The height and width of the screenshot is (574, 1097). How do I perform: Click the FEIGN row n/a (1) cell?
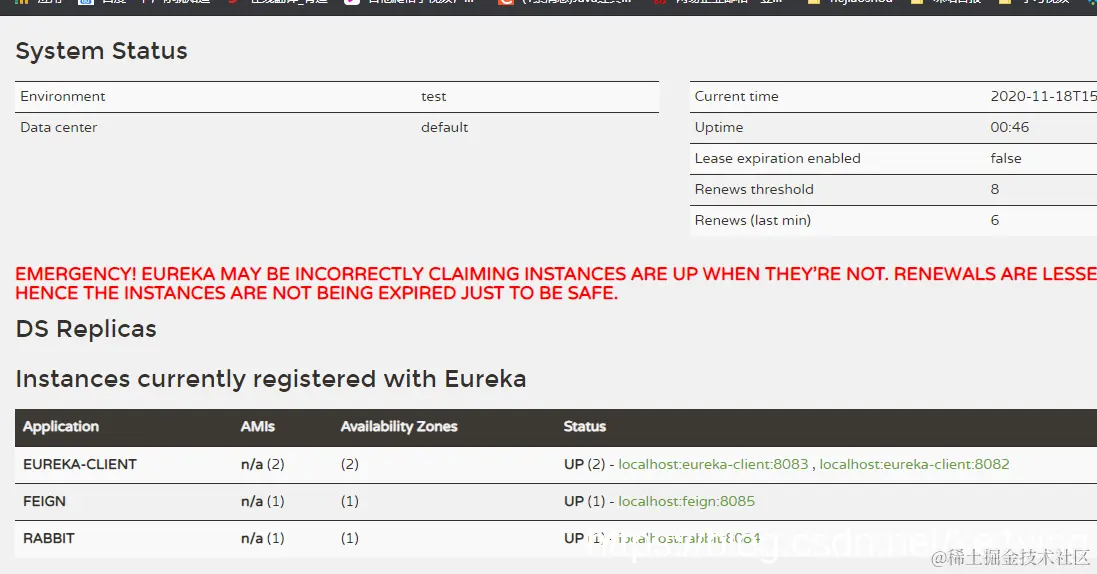coord(262,501)
